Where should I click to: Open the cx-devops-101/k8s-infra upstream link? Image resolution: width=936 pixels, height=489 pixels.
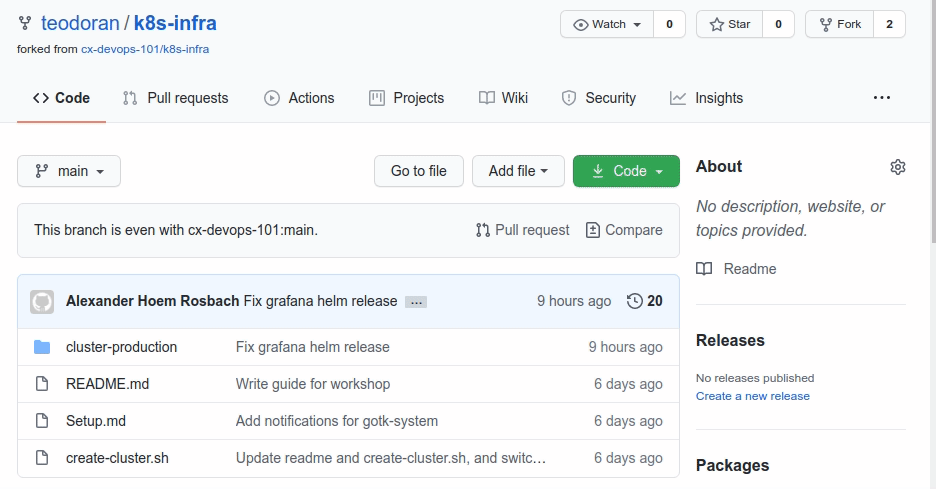pos(145,49)
